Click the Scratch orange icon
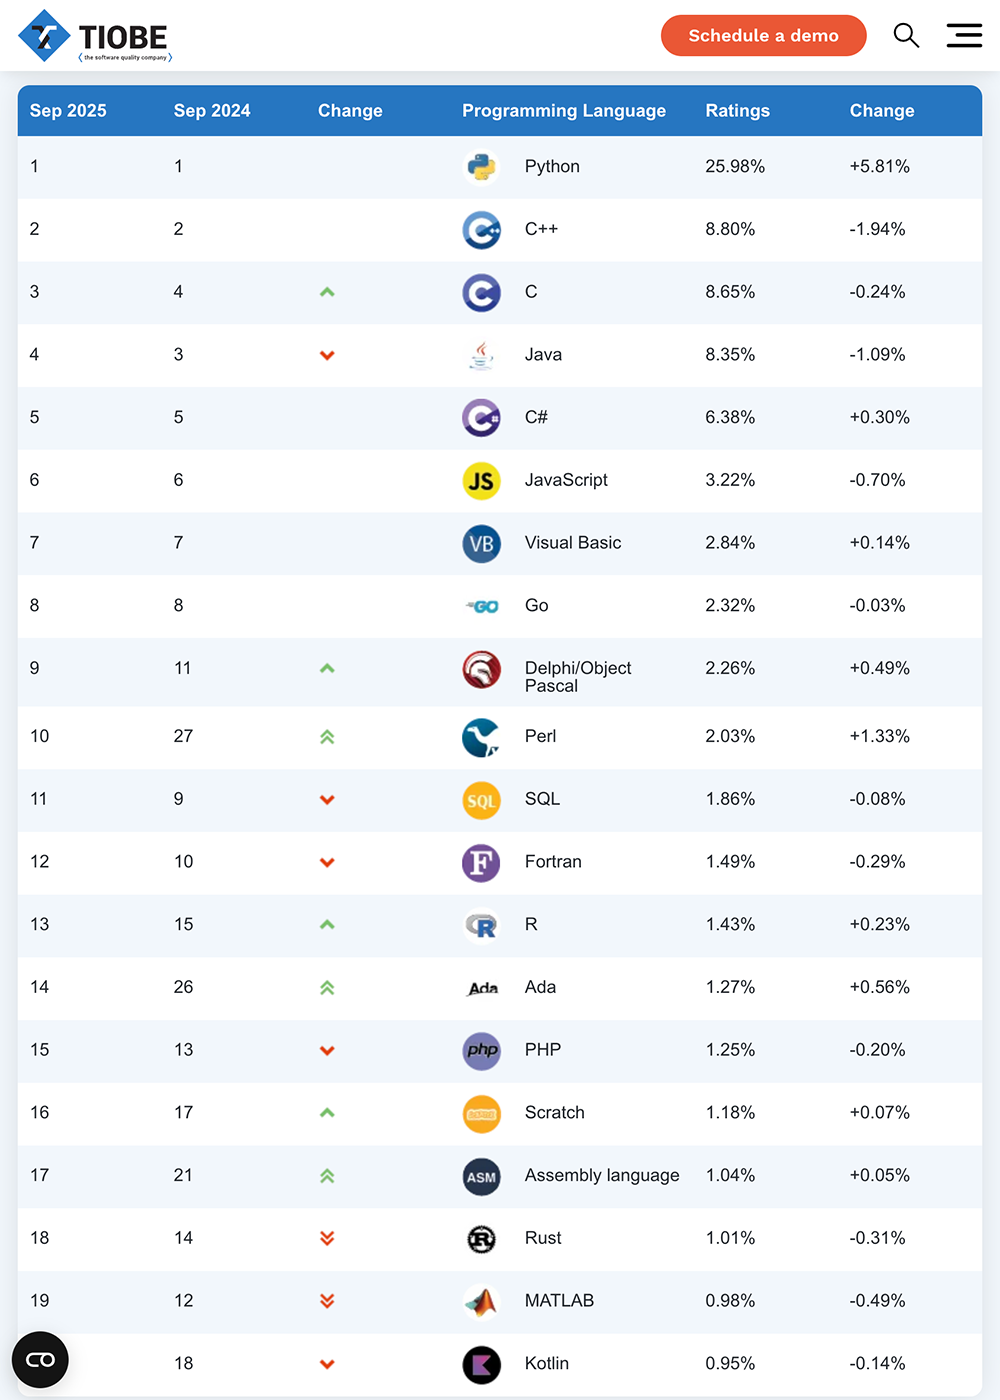The height and width of the screenshot is (1400, 1000). (481, 1114)
